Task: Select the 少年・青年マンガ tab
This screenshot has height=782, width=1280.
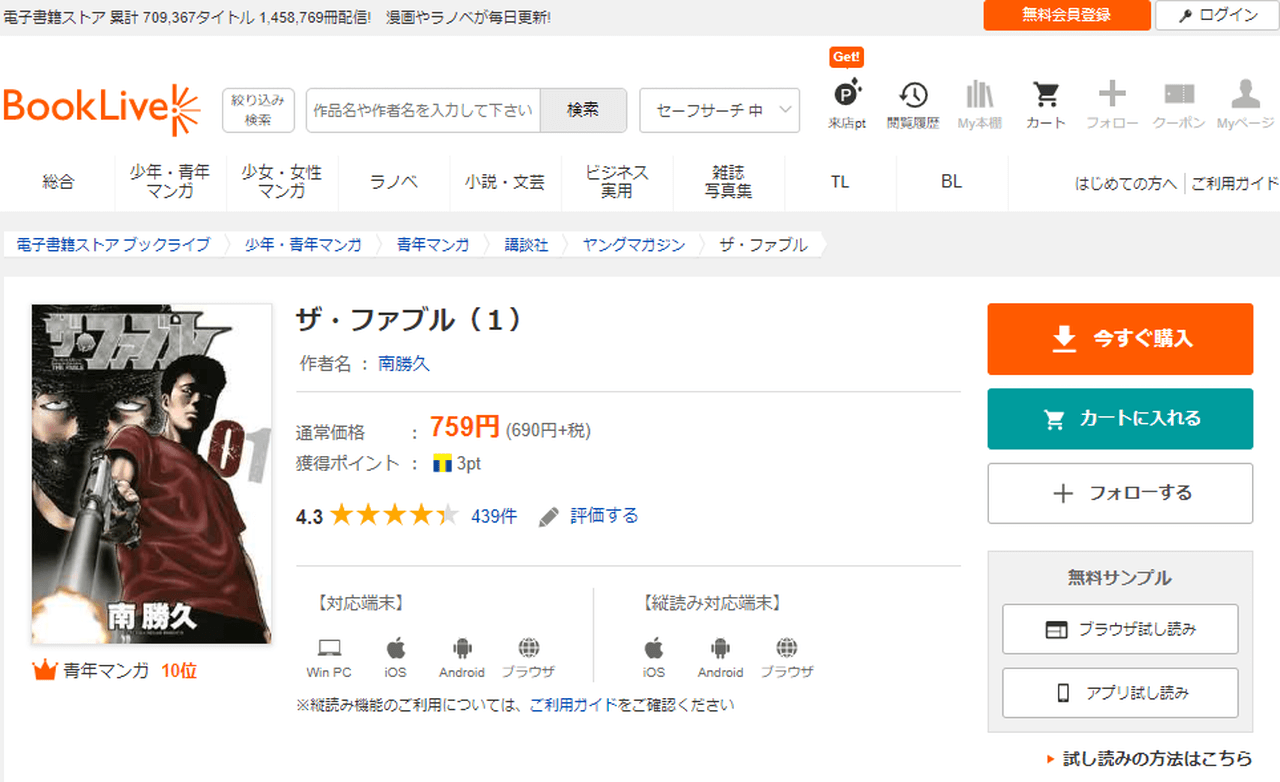Action: pyautogui.click(x=170, y=182)
